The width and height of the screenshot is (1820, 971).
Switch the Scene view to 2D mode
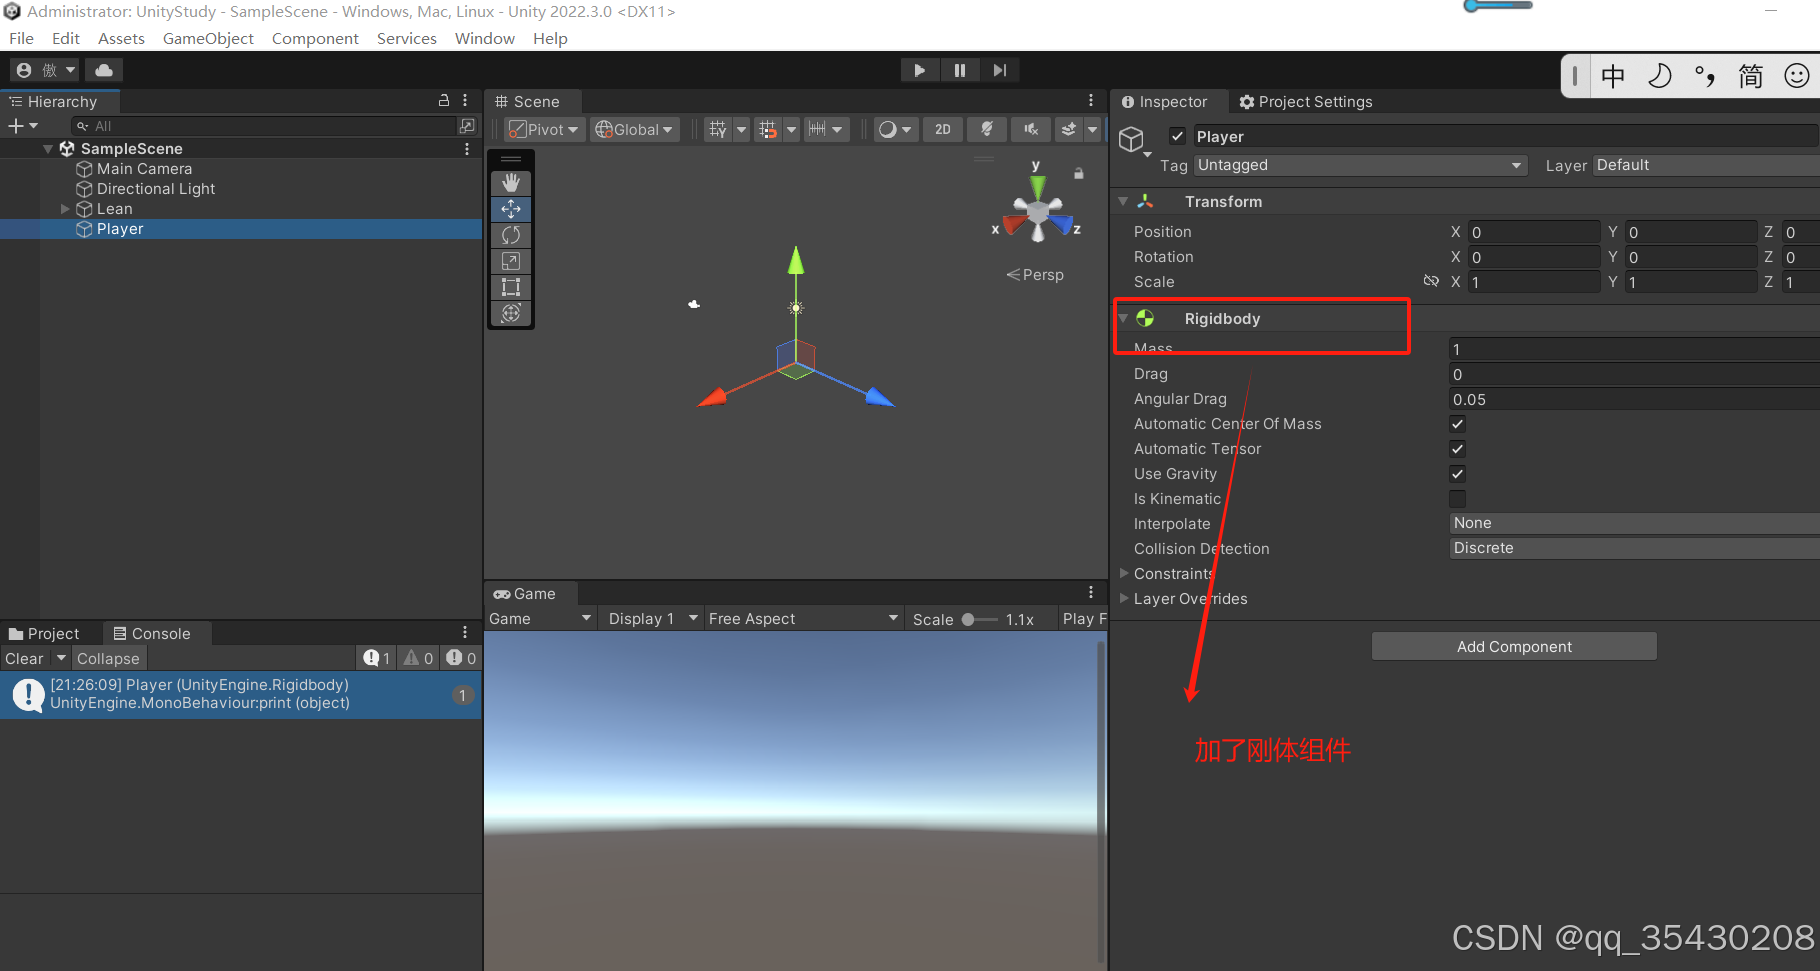(942, 129)
